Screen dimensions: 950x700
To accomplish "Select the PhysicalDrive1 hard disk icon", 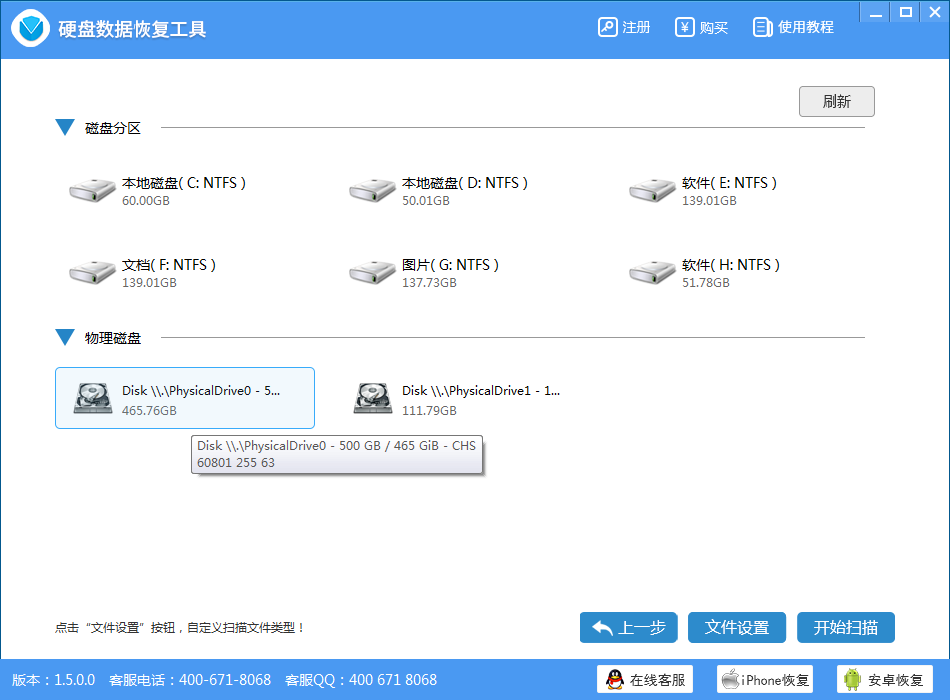I will 372,398.
